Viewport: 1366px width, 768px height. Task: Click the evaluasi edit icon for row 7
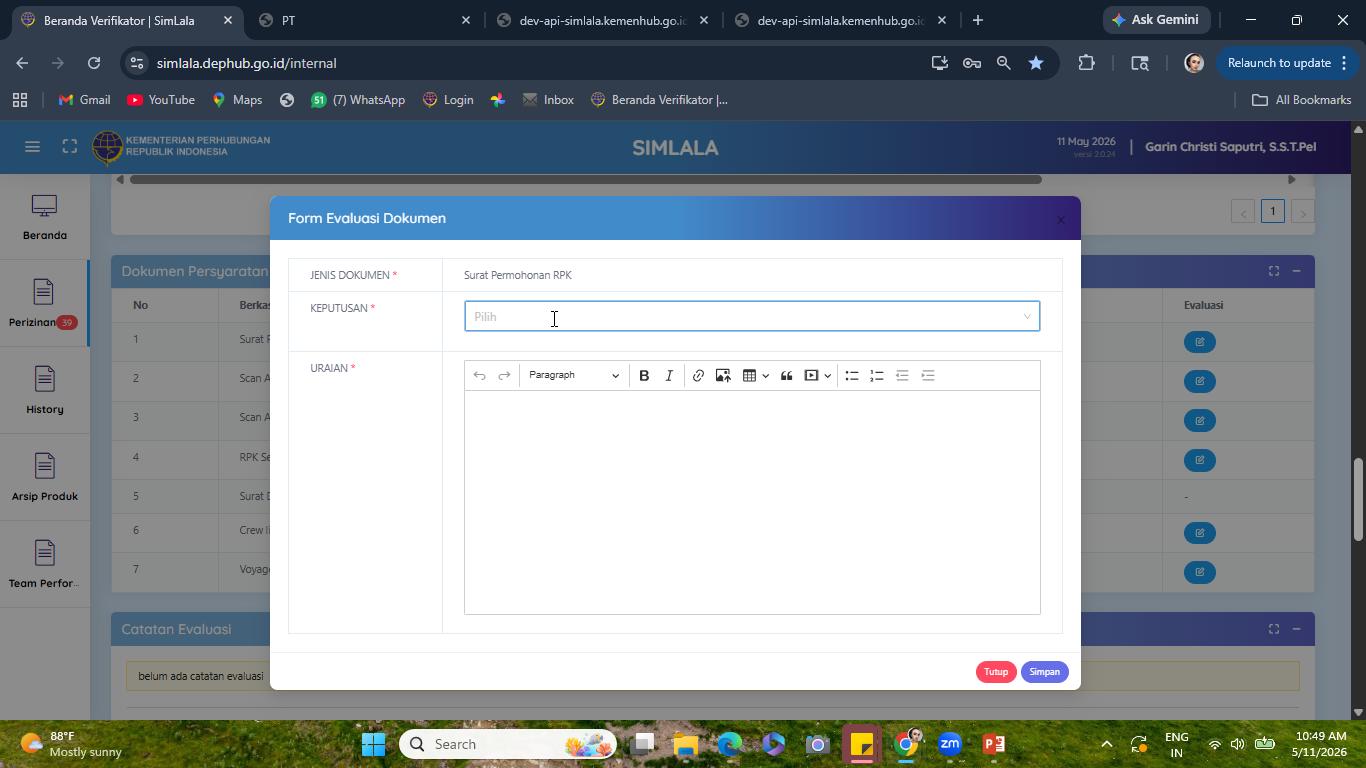pos(1199,572)
